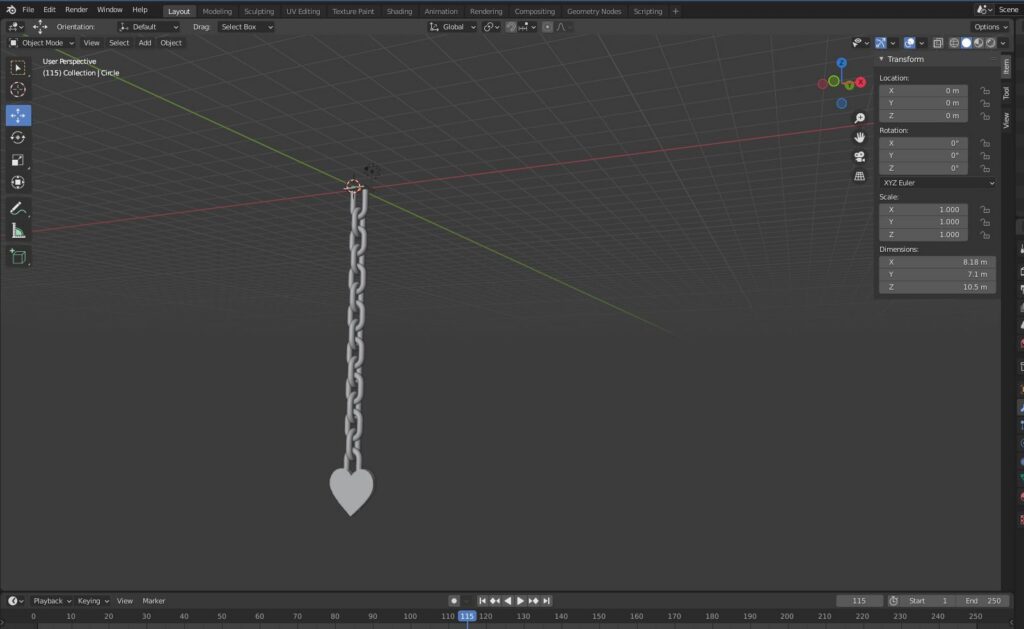This screenshot has height=629, width=1024.
Task: Select the Rotate tool in the toolbar
Action: coord(18,138)
